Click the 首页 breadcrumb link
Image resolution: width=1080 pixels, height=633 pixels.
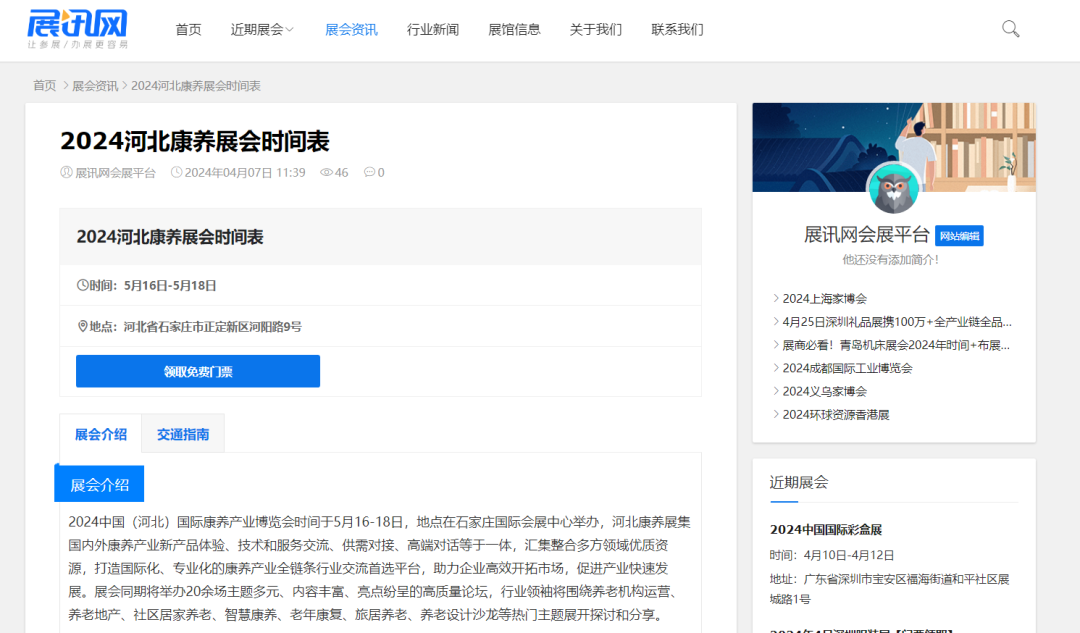(x=44, y=86)
